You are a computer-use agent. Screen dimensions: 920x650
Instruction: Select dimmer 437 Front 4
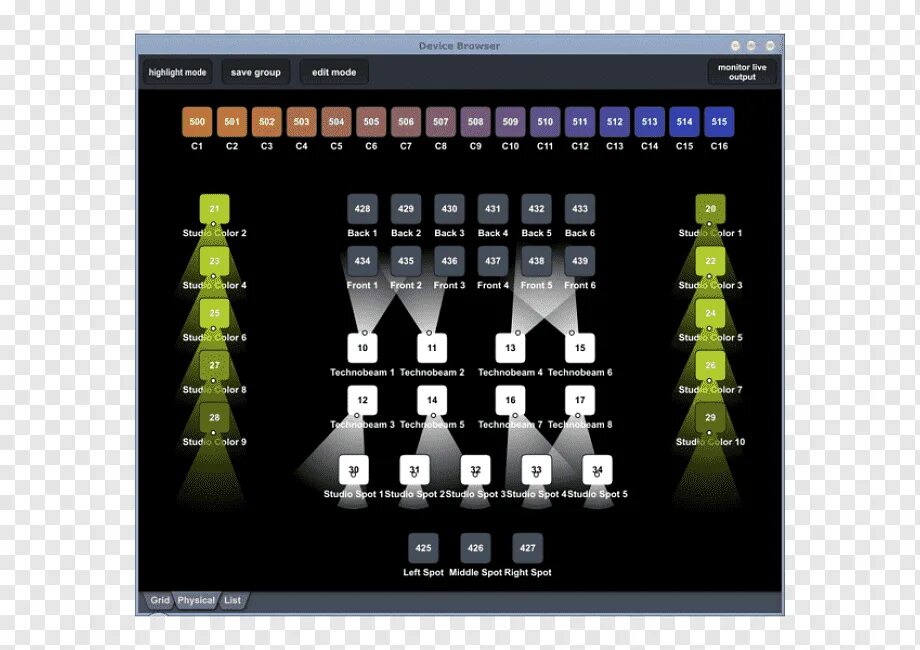(x=493, y=261)
